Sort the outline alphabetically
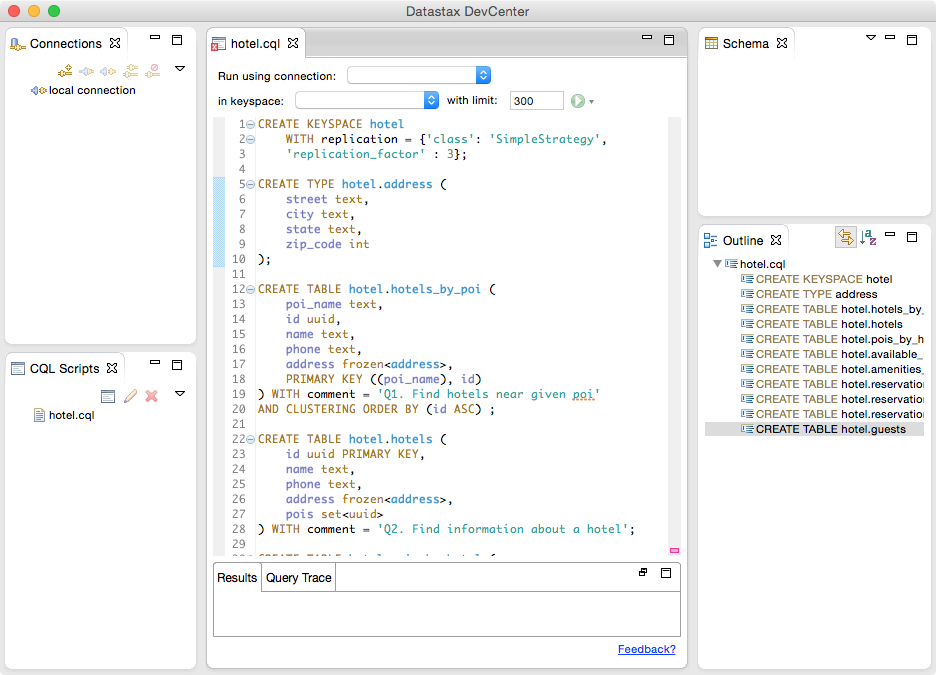The image size is (936, 675). click(x=868, y=238)
